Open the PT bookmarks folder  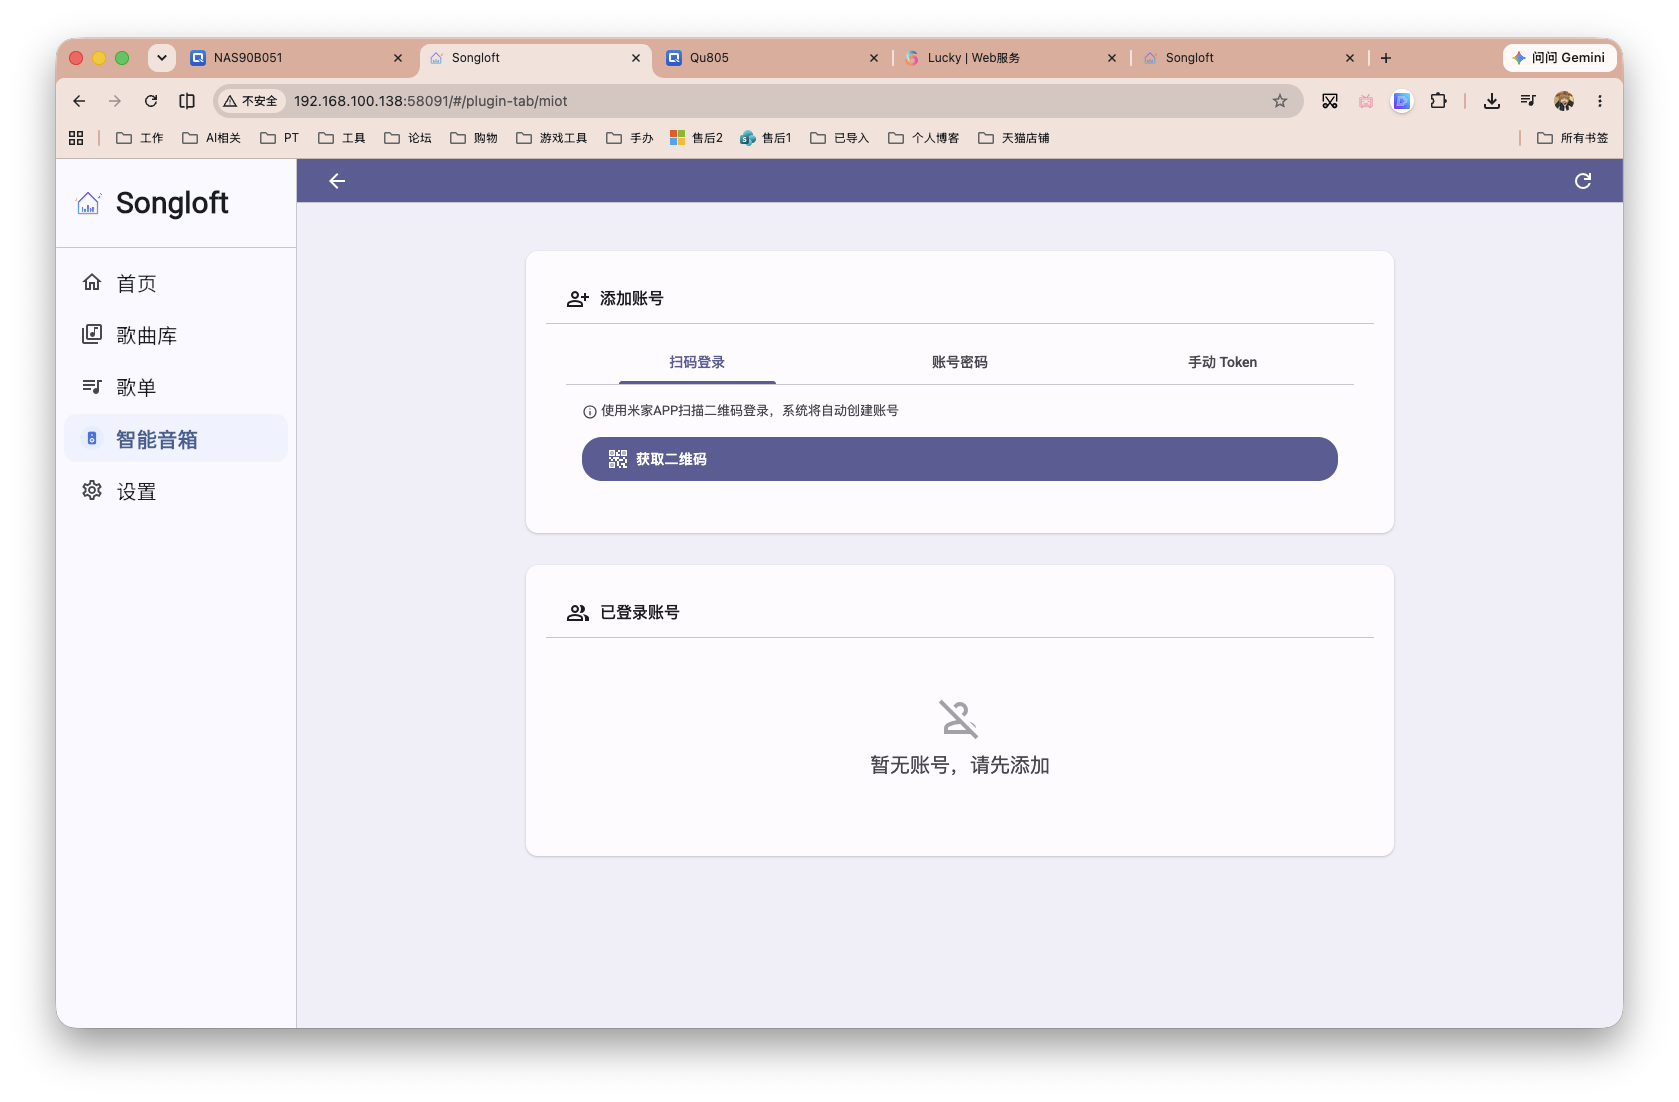pos(279,138)
